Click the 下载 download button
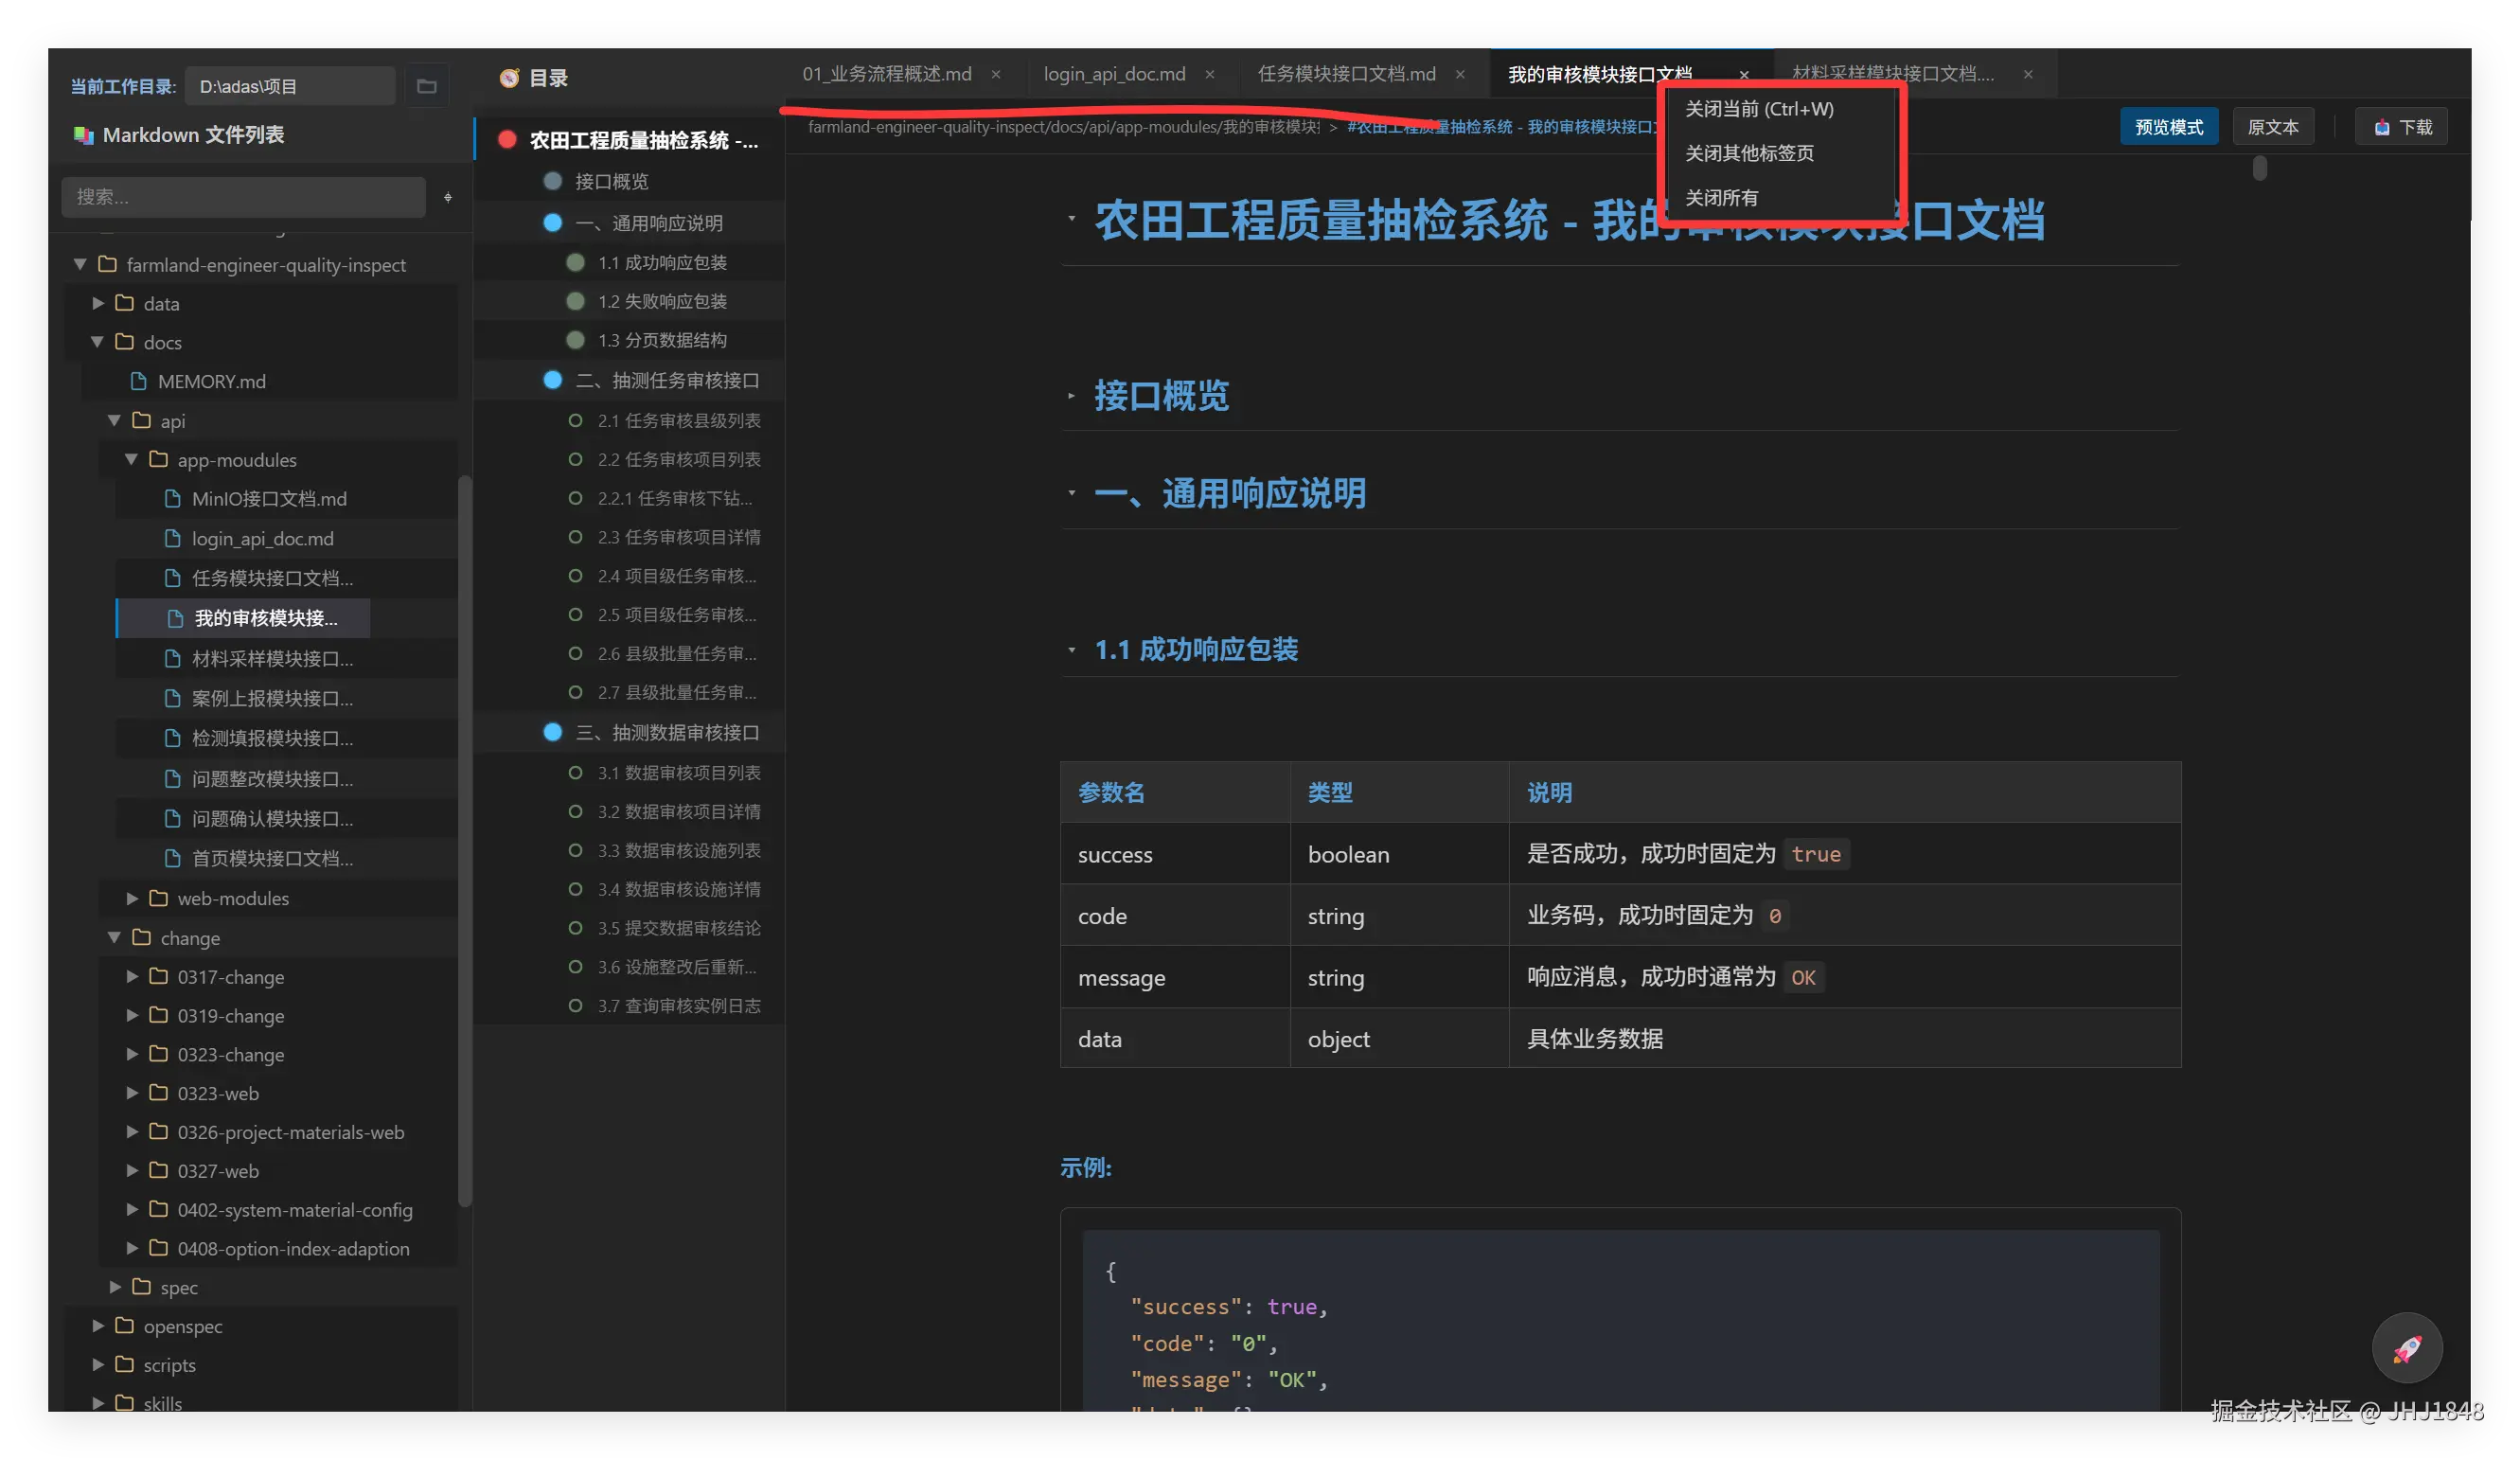 2401,126
